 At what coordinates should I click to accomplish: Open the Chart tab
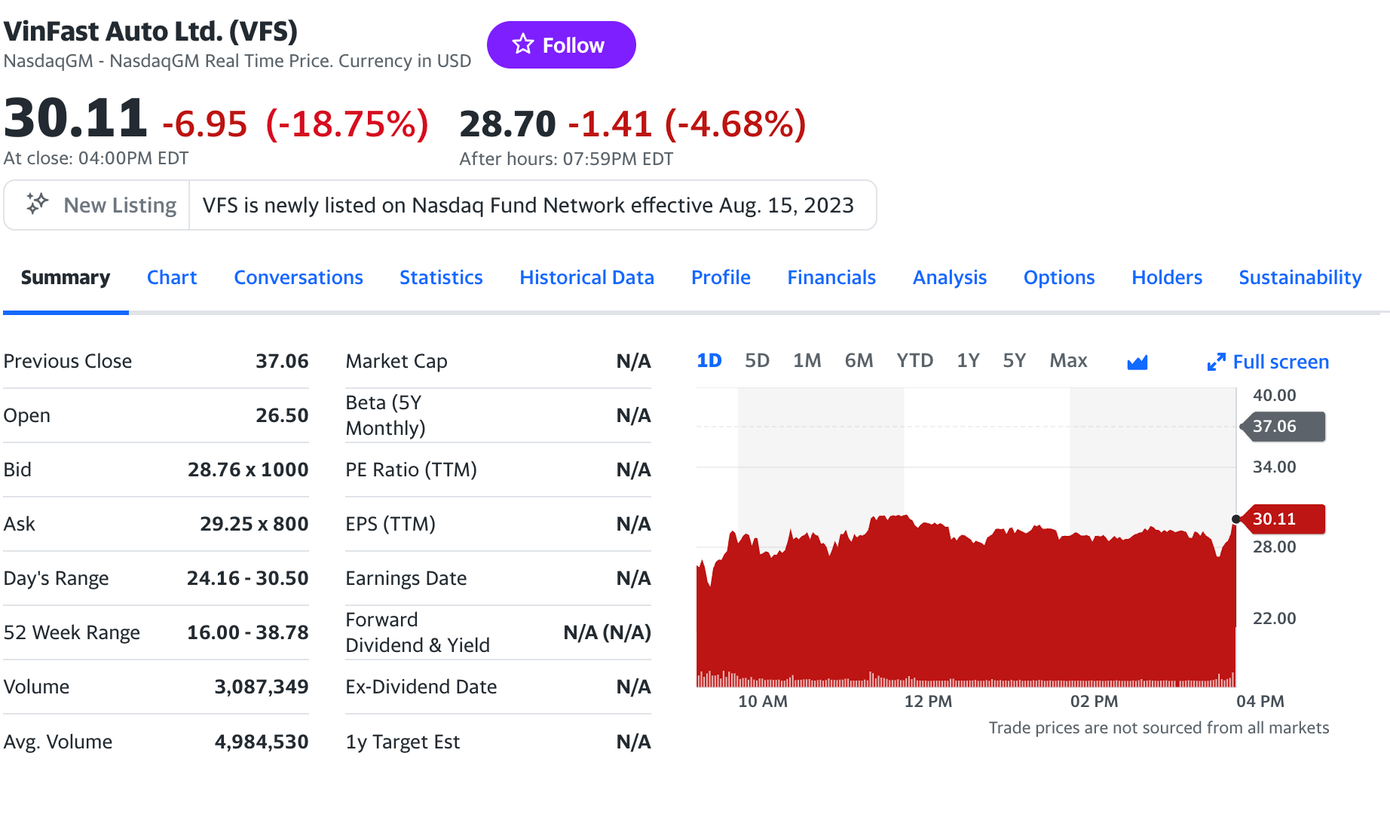[172, 277]
